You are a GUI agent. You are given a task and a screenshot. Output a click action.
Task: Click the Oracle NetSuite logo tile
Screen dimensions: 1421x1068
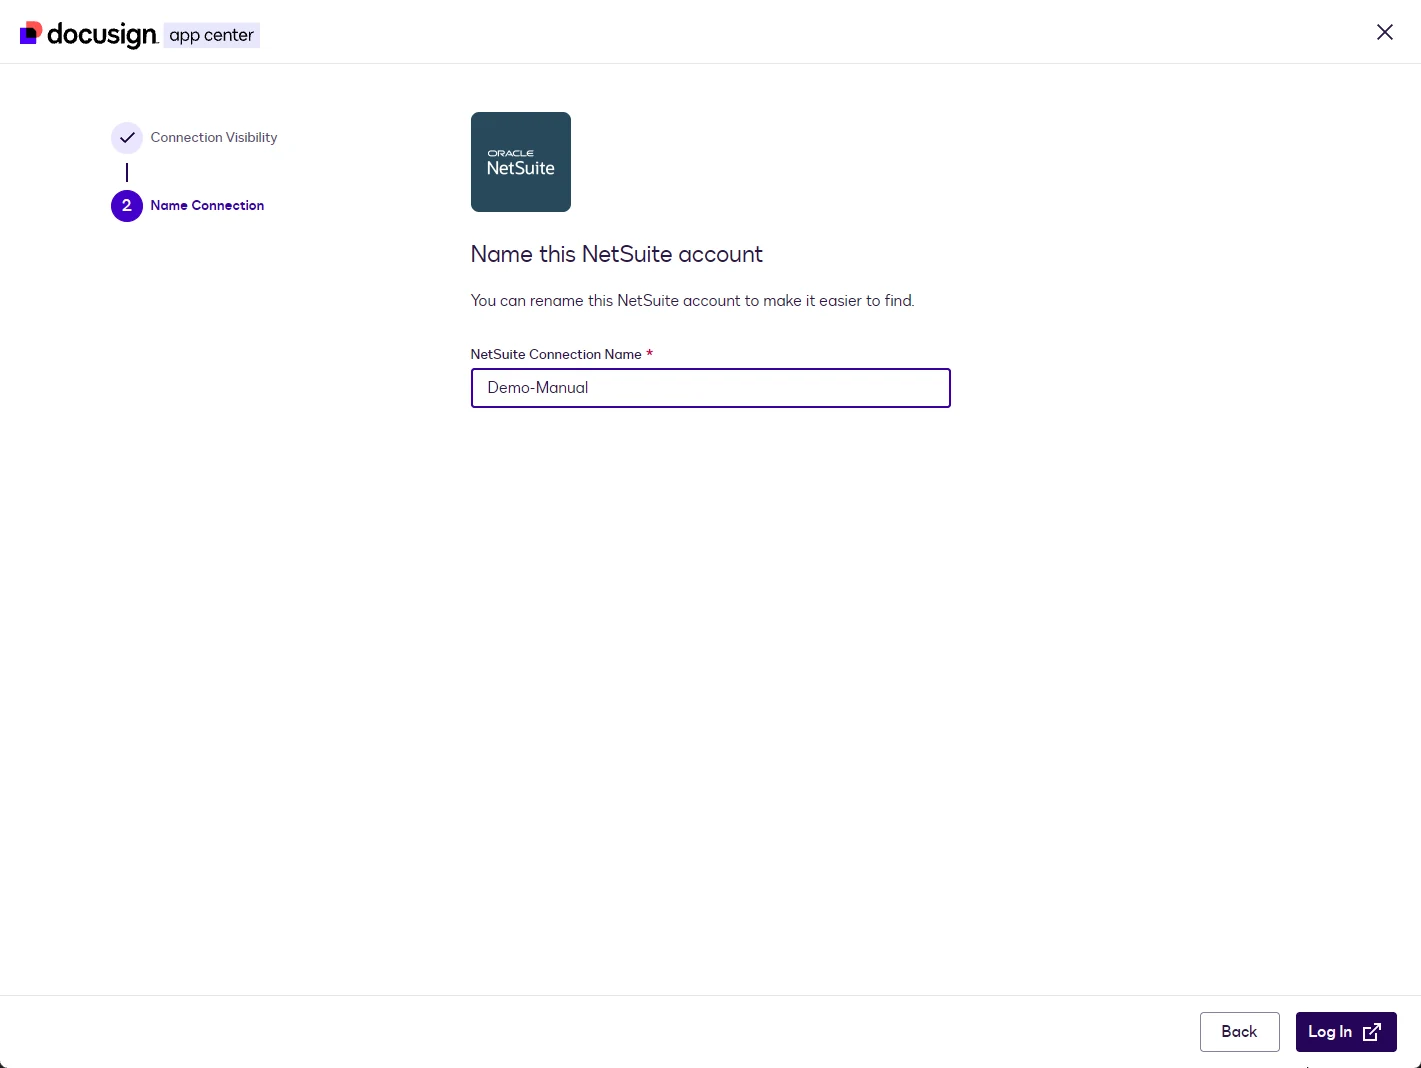tap(521, 162)
